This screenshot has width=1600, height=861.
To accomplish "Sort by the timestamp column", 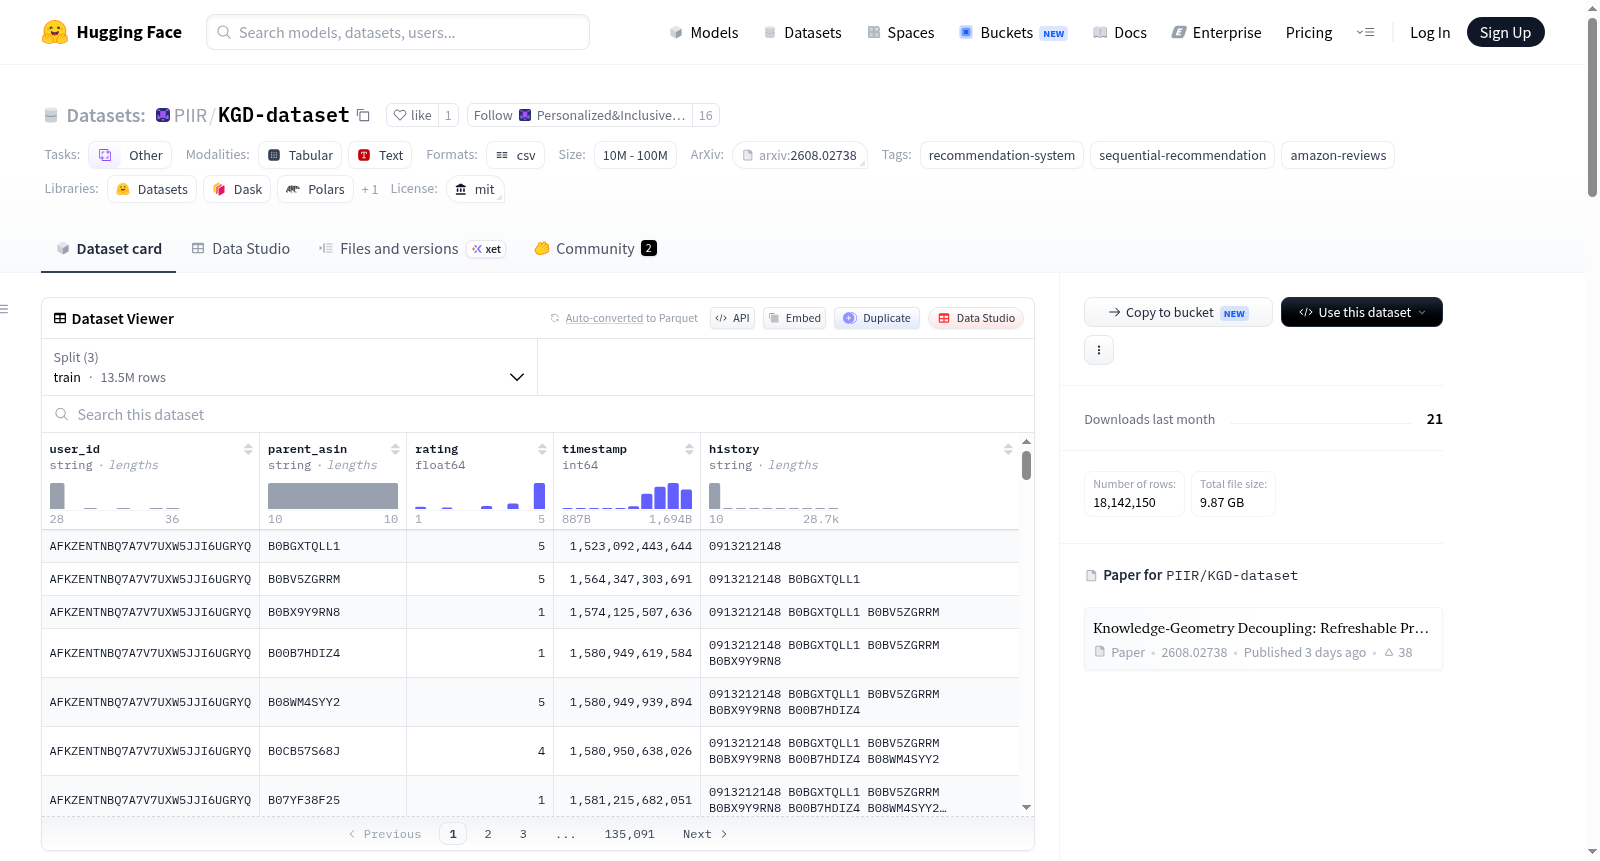I will 689,450.
